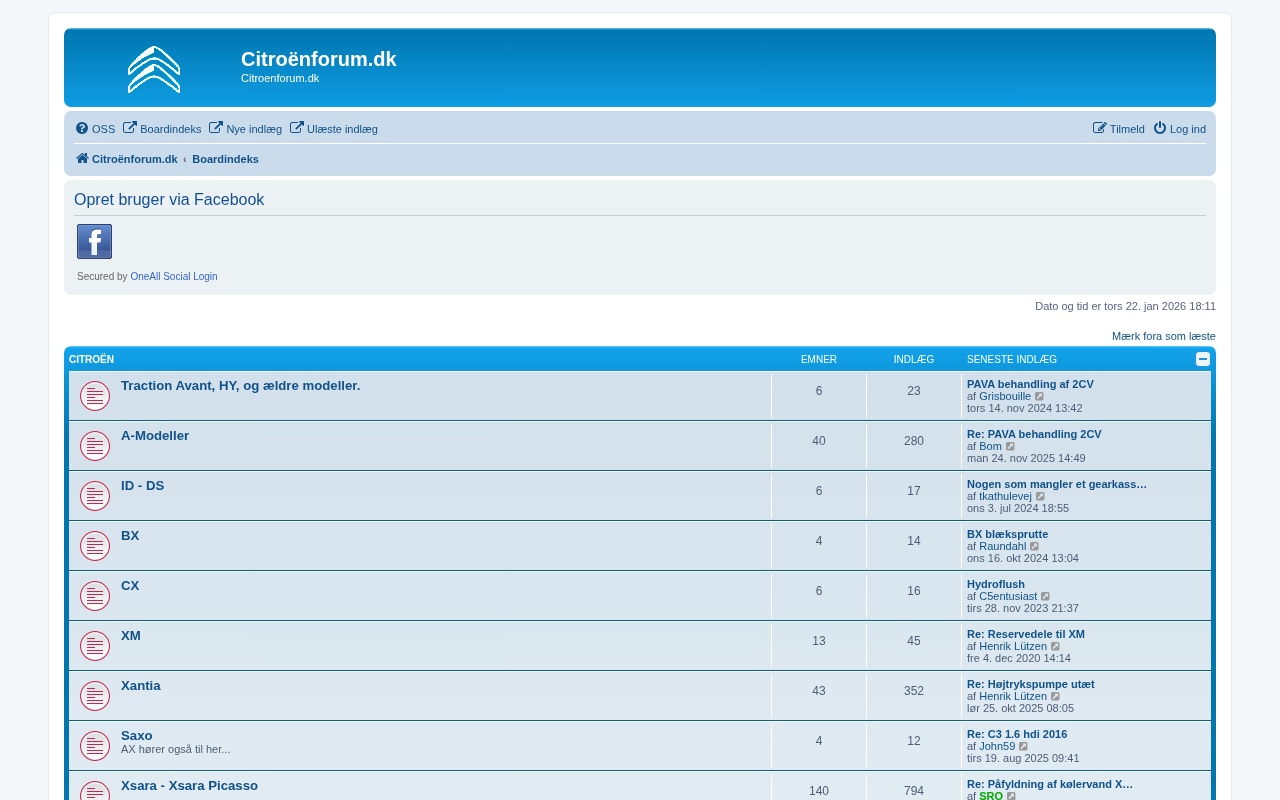Open Nogen som mangler et gearkass… post
Viewport: 1280px width, 800px height.
tap(1057, 484)
